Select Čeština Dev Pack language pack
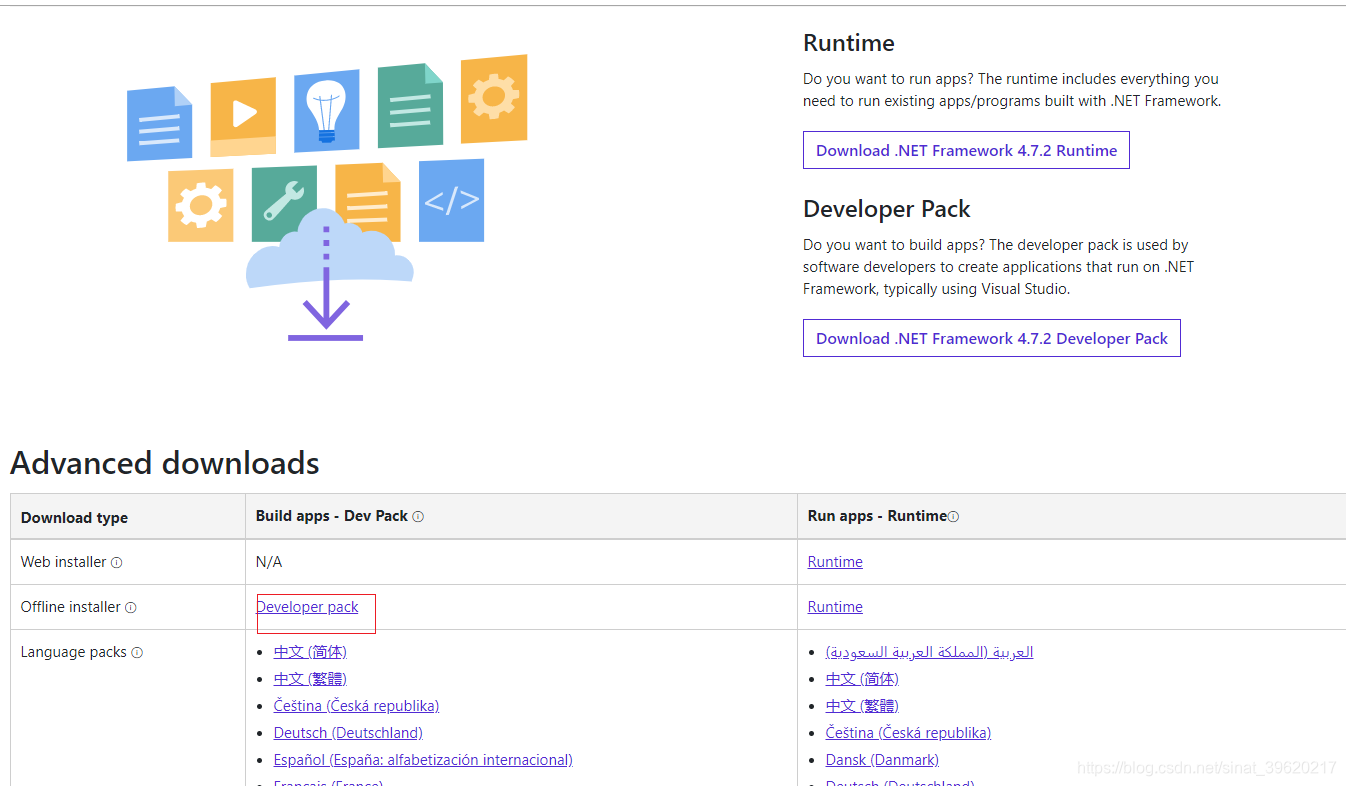The width and height of the screenshot is (1346, 786). coord(356,706)
